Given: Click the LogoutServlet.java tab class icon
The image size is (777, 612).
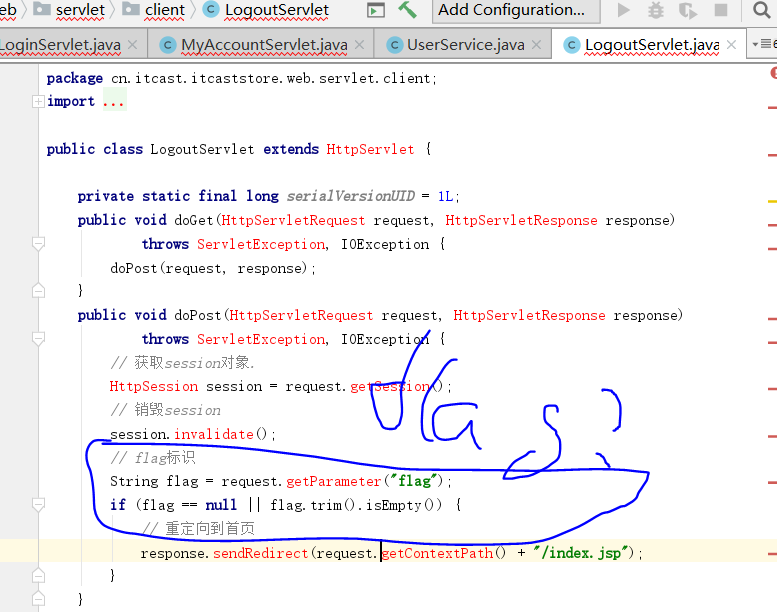Looking at the screenshot, I should pyautogui.click(x=571, y=46).
